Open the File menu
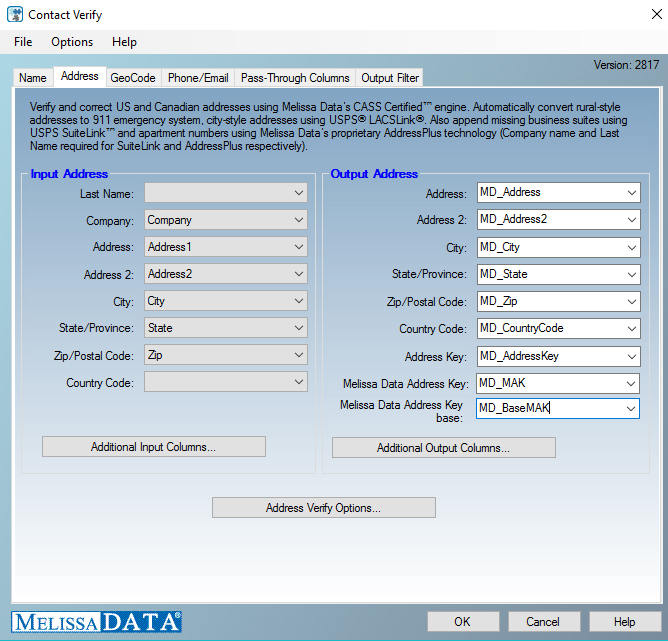Viewport: 668px width, 641px height. (23, 42)
